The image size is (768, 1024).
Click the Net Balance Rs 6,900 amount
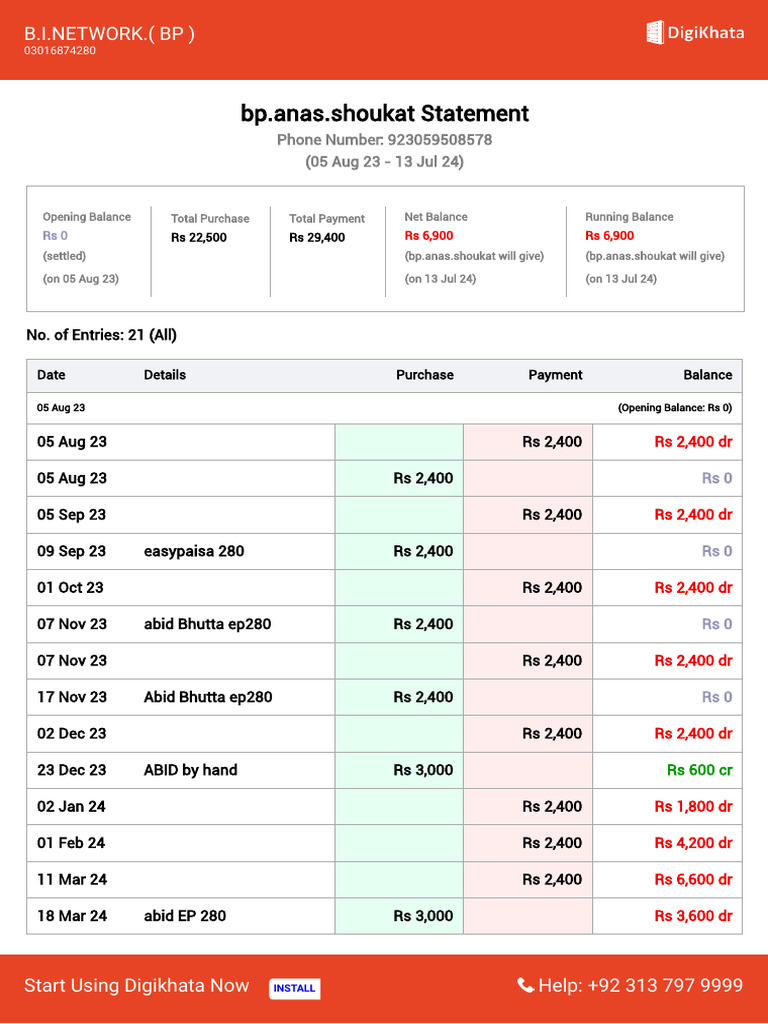pos(429,236)
